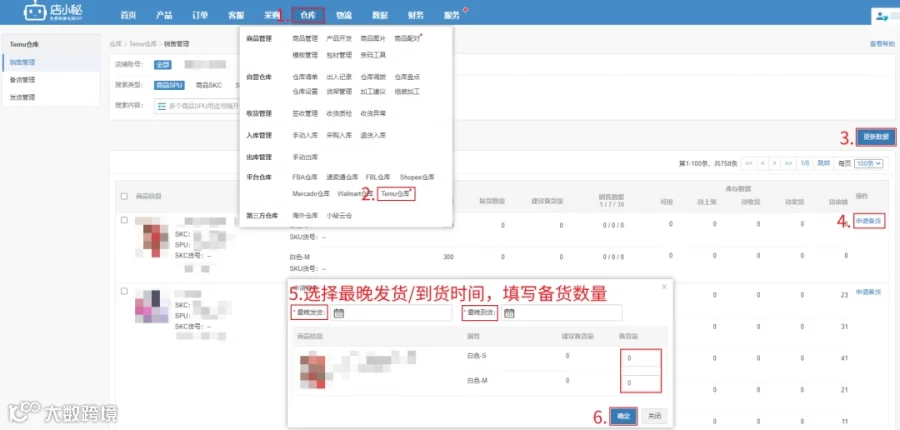Confirm the dialog with 确定 button
The width and height of the screenshot is (900, 430).
pyautogui.click(x=623, y=416)
